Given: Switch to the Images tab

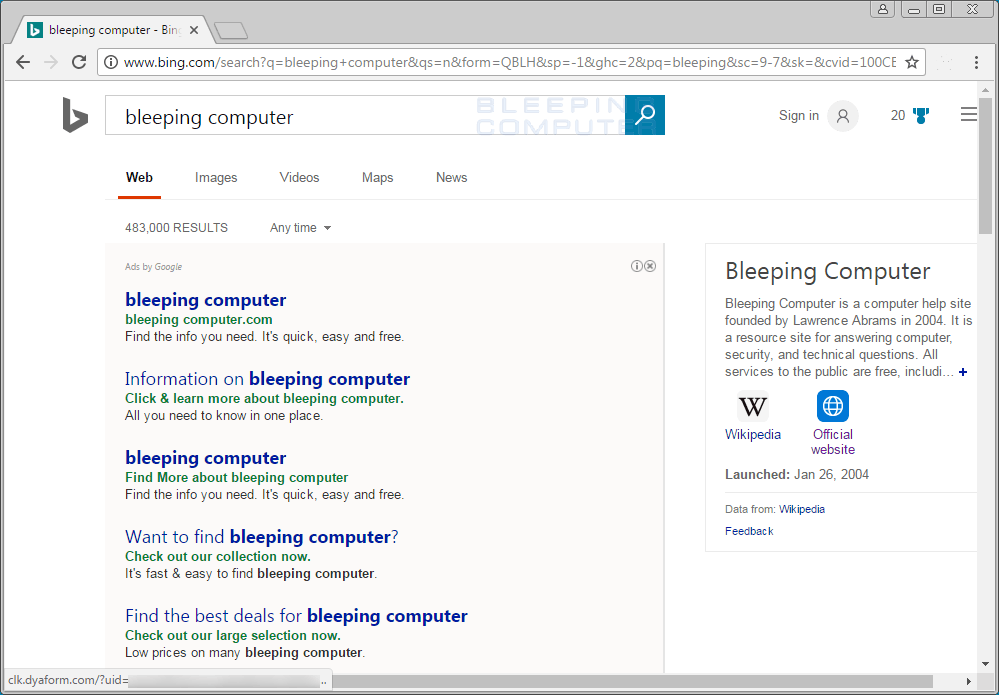Looking at the screenshot, I should (216, 178).
